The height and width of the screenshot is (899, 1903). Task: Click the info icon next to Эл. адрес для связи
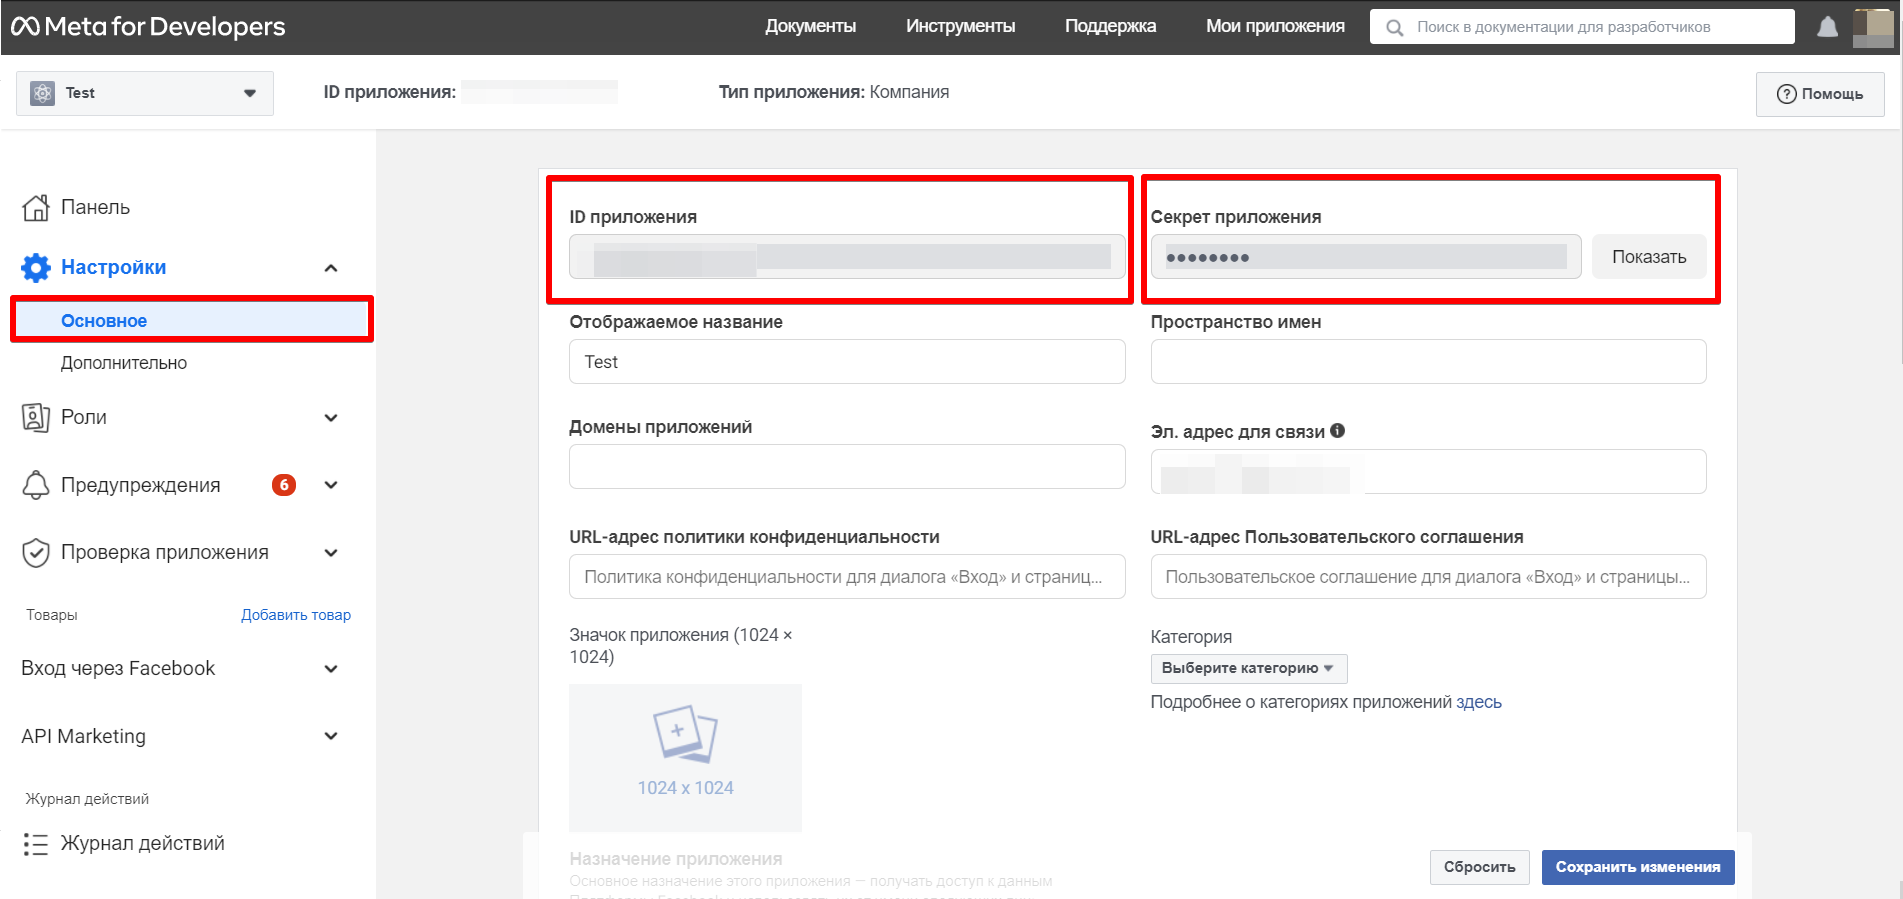pyautogui.click(x=1338, y=431)
